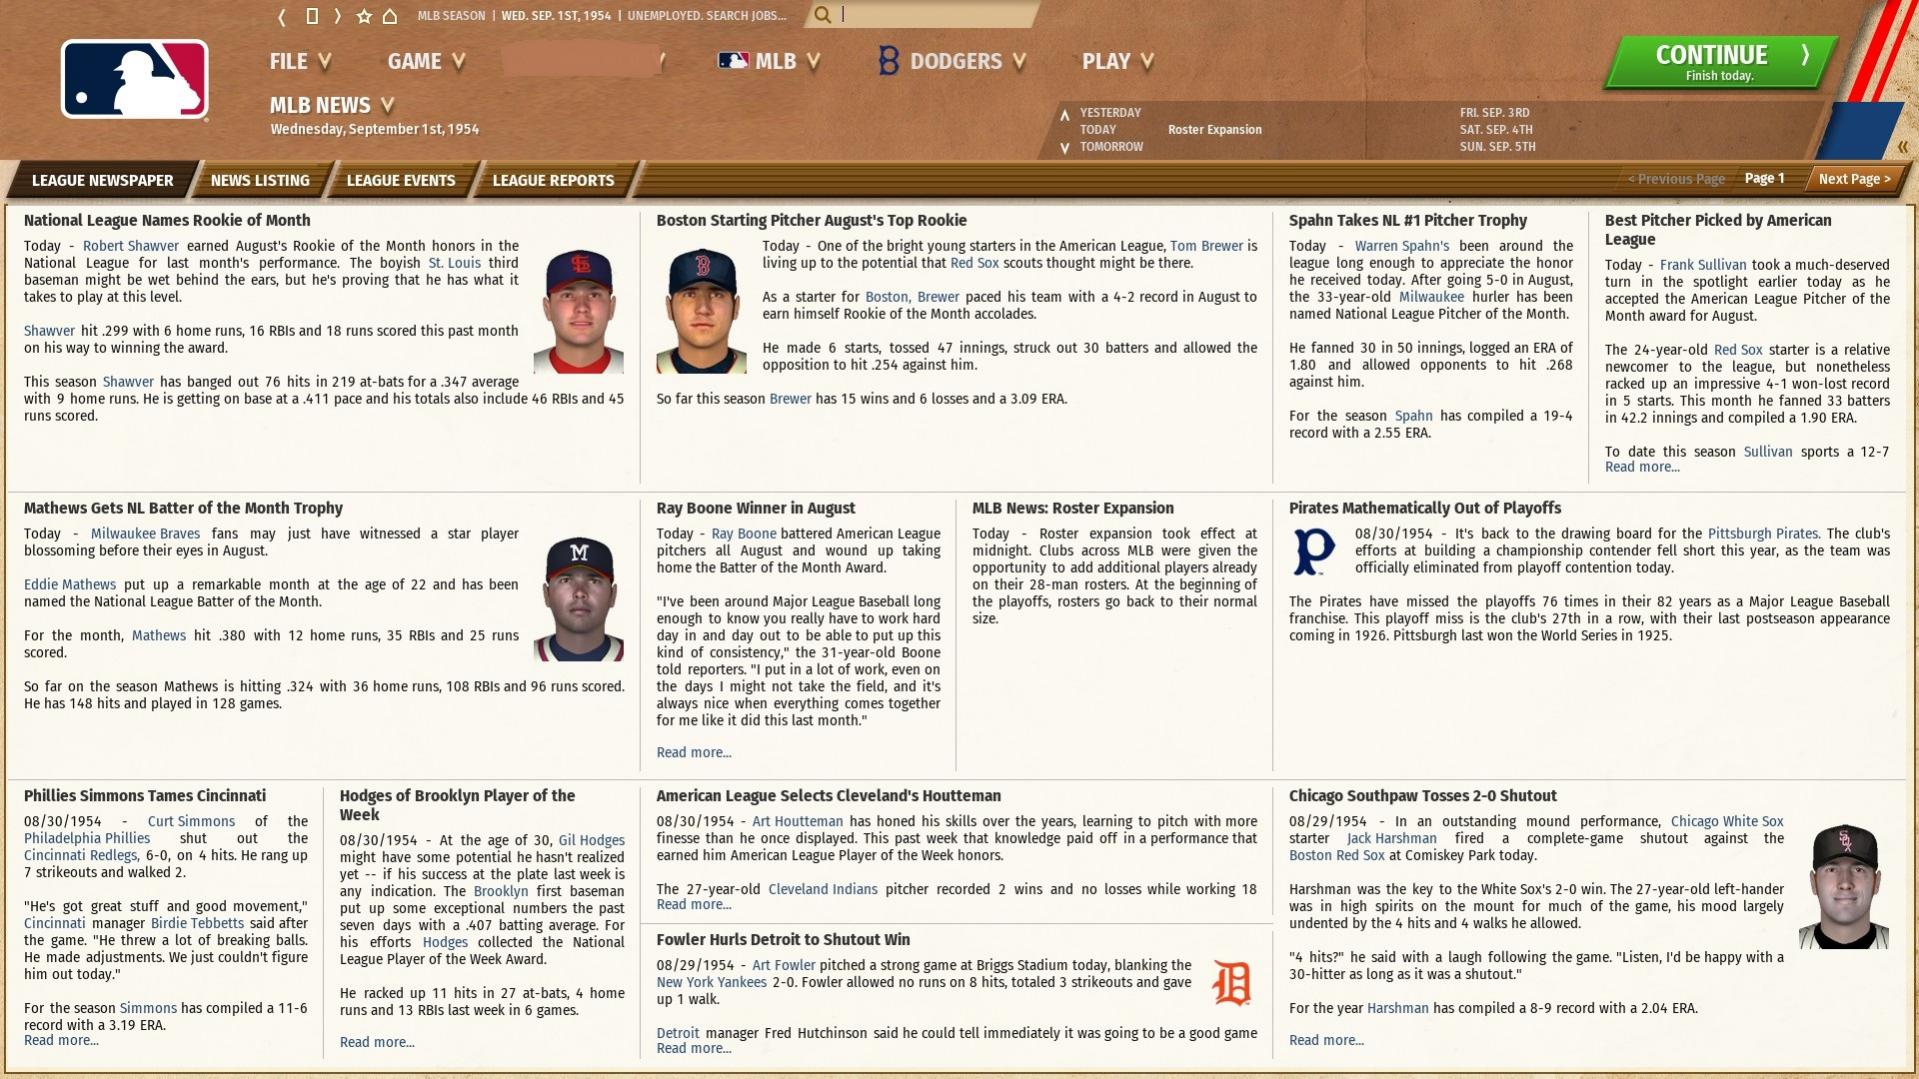The width and height of the screenshot is (1919, 1079).
Task: Open Cincinnati Redlegs team link
Action: tap(80, 856)
